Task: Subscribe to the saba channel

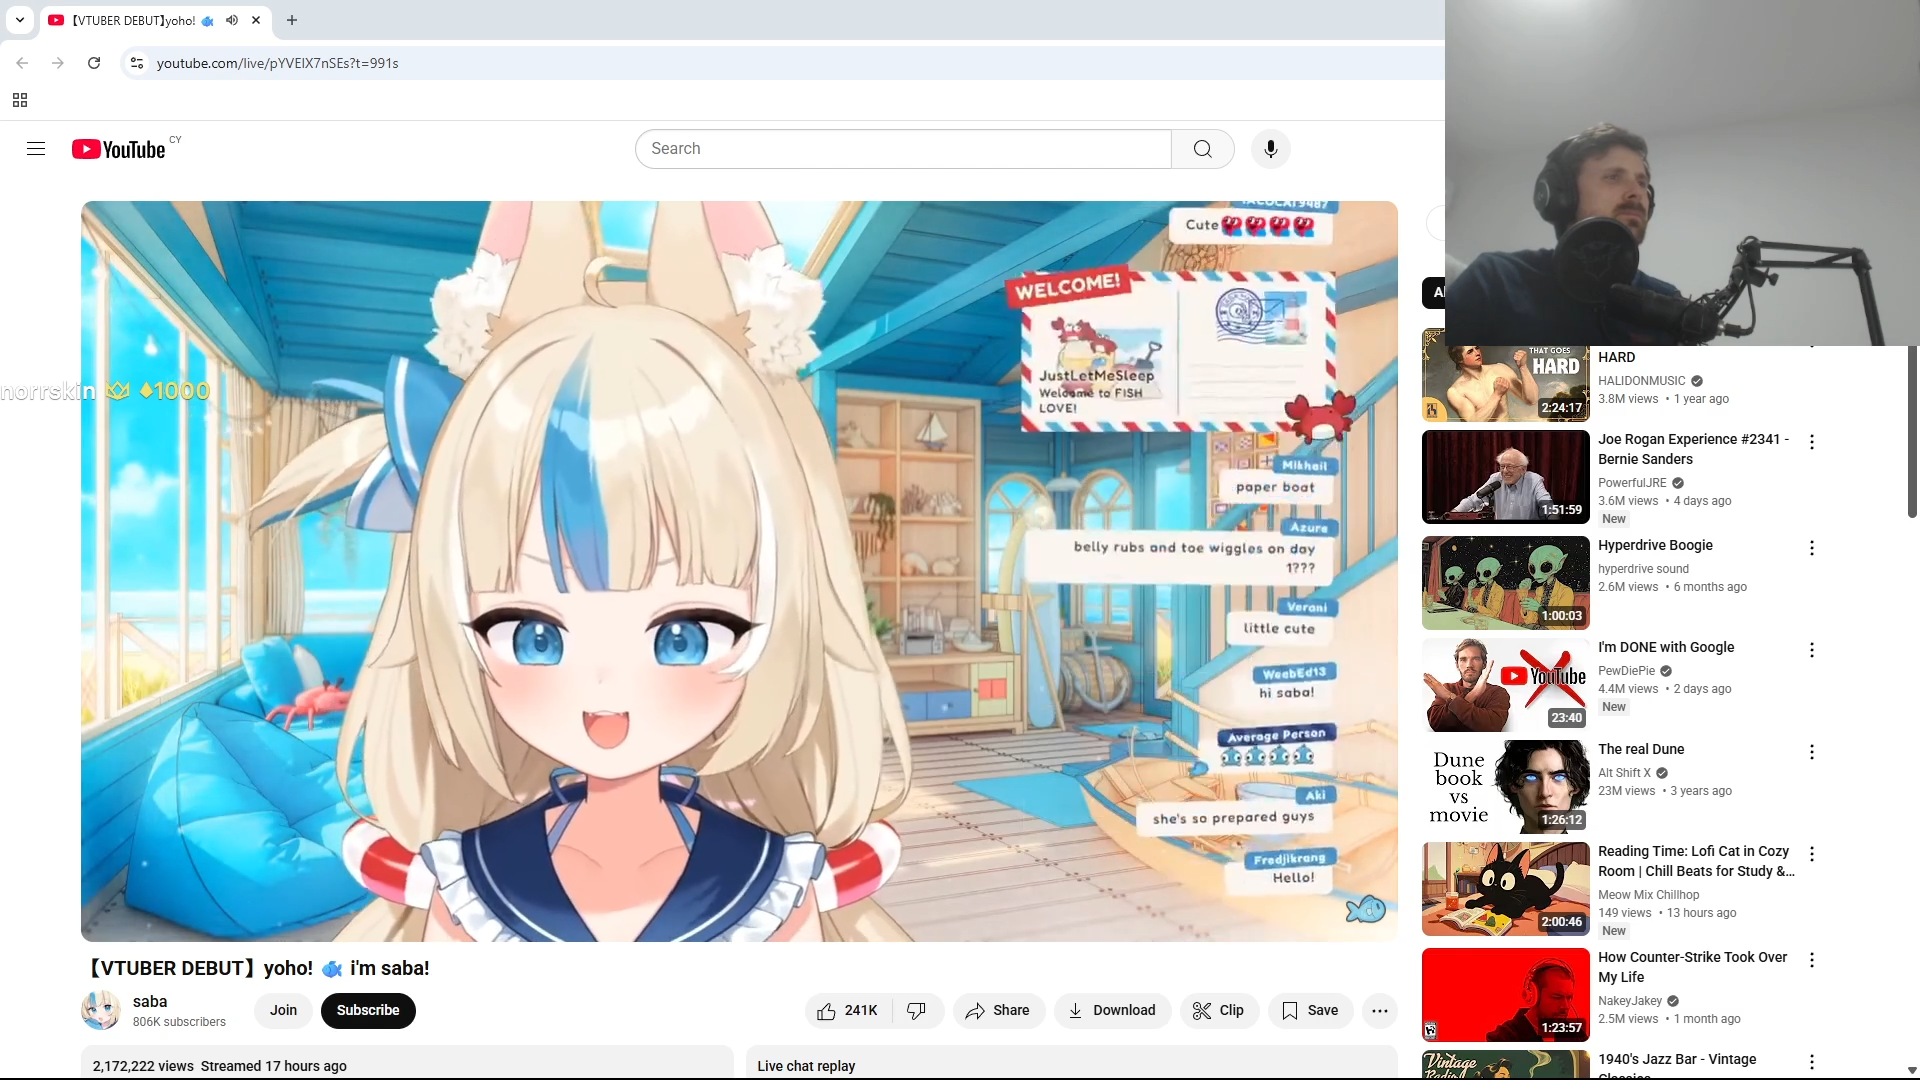Action: 367,1010
